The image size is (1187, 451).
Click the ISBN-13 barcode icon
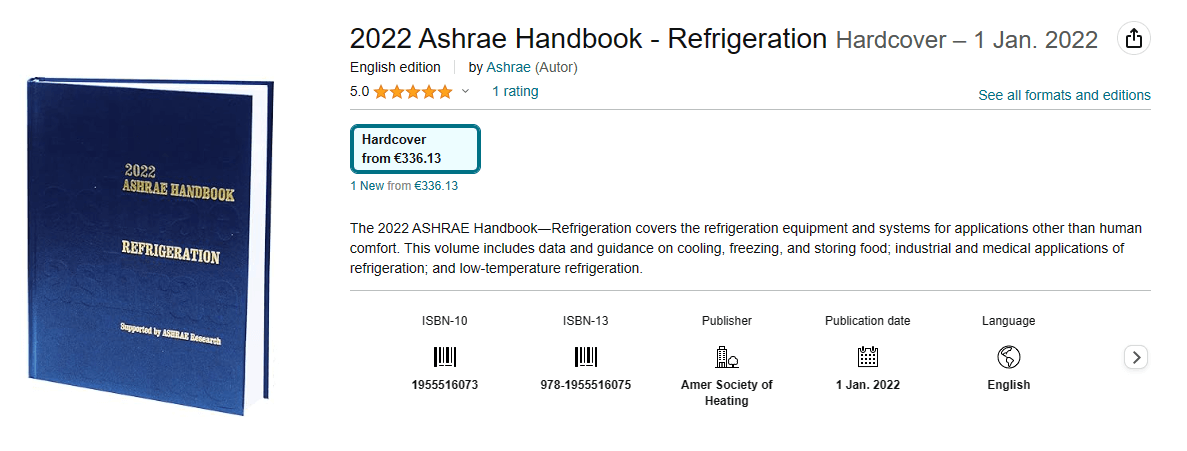pyautogui.click(x=585, y=357)
